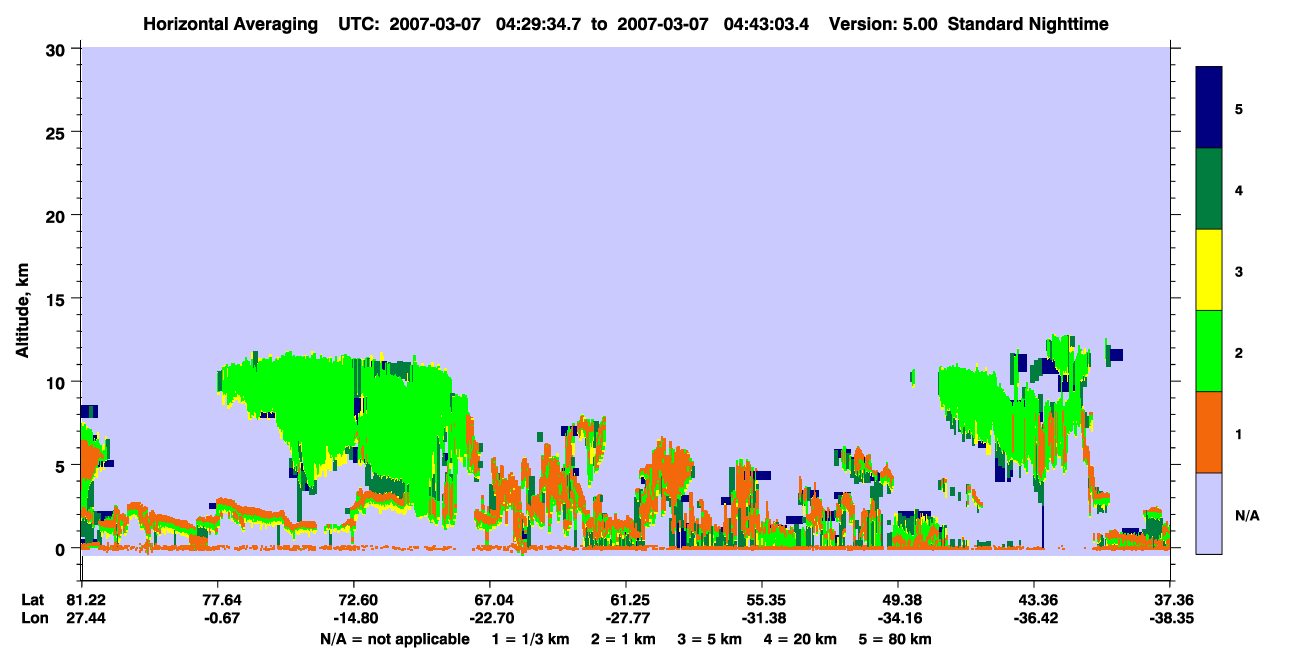Click the longitude value -34.16
The image size is (1300, 667).
point(898,619)
